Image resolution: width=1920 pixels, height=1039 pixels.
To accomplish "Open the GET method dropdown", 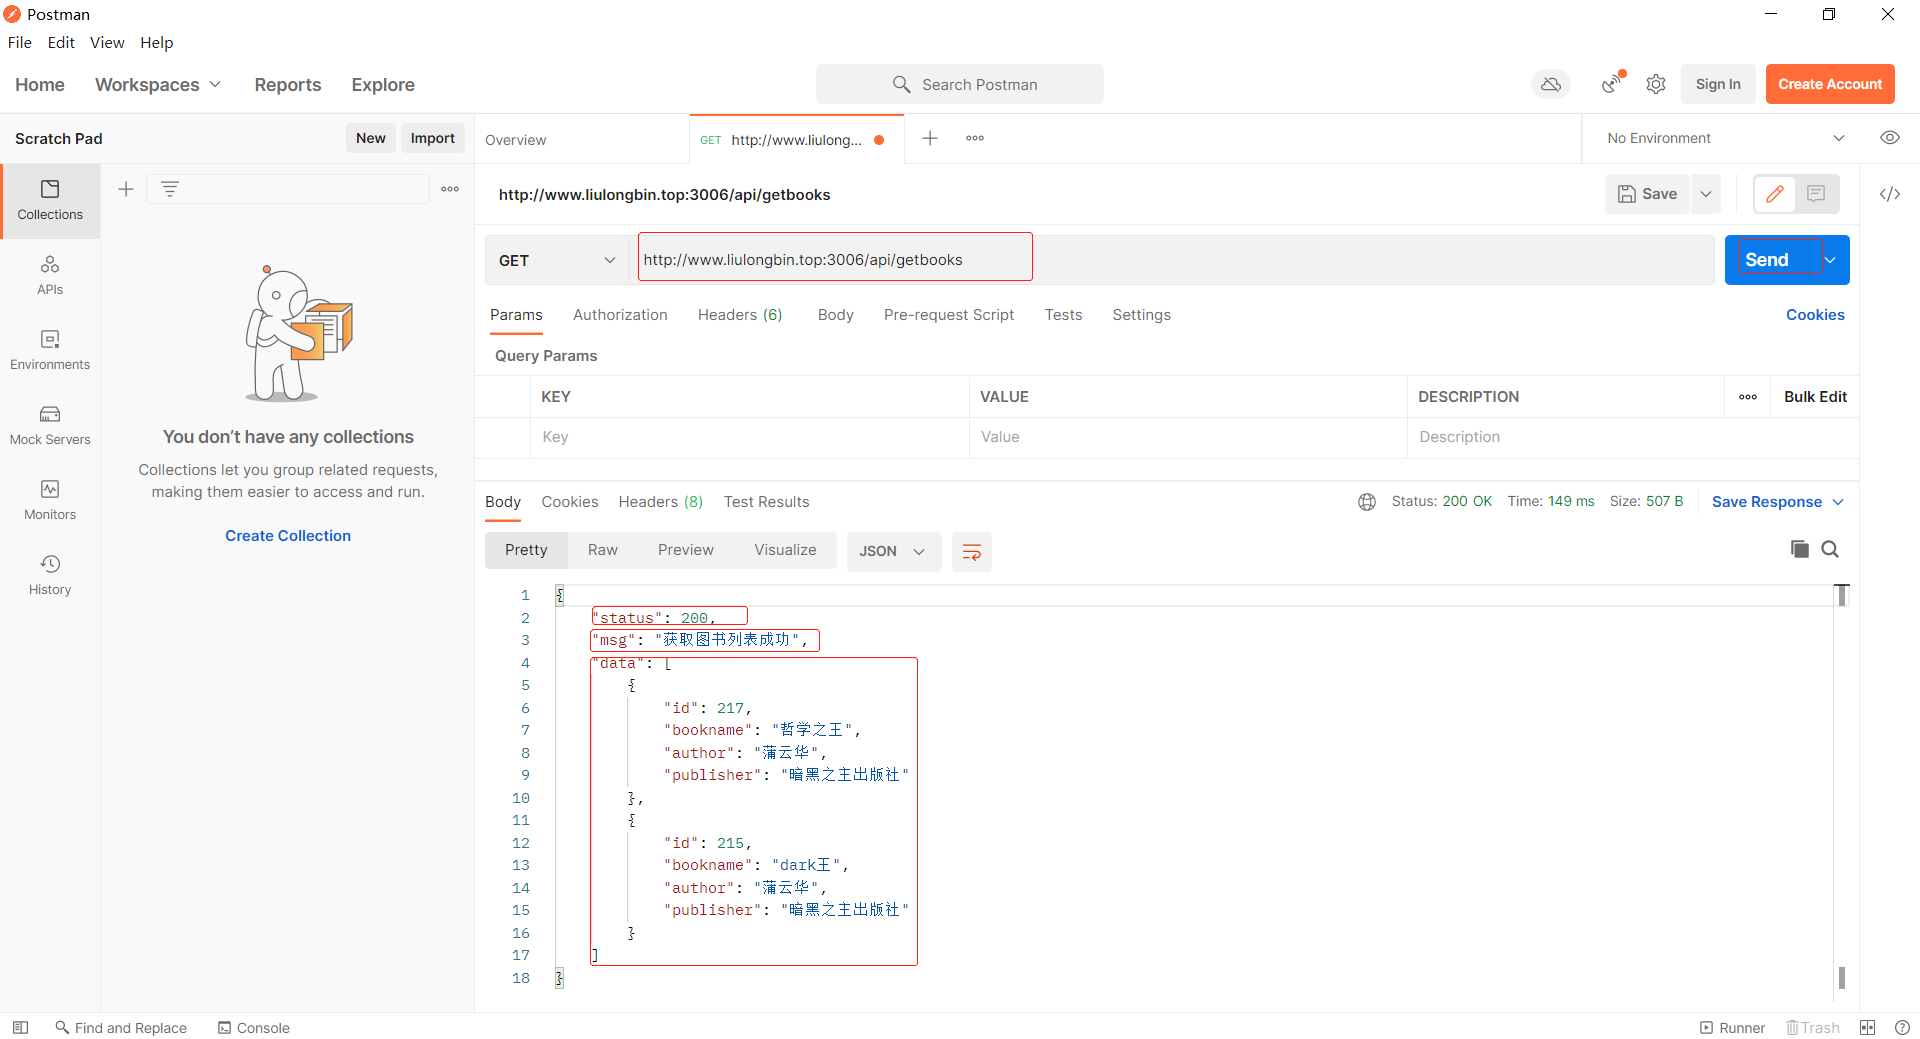I will click(558, 260).
